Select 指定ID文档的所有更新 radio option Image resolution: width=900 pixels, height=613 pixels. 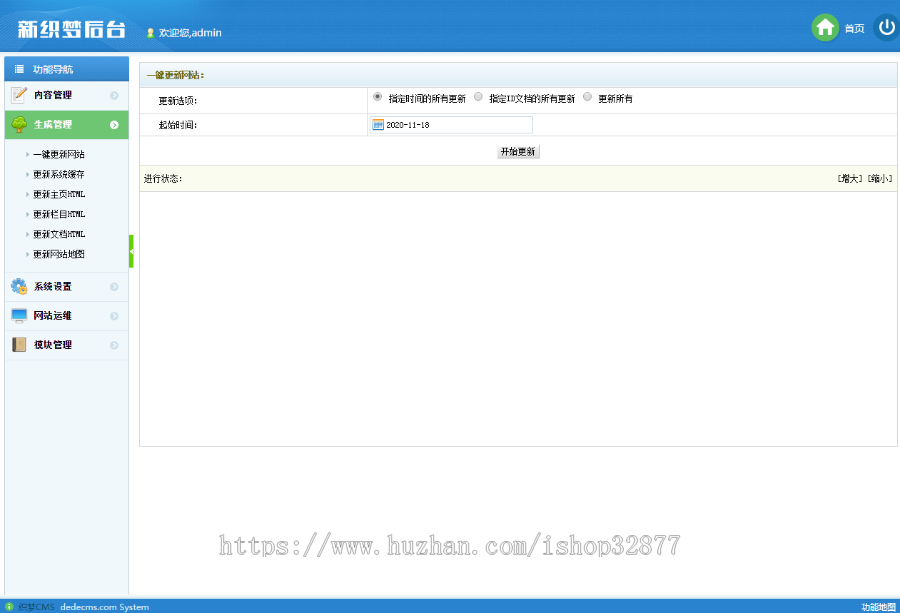click(478, 97)
